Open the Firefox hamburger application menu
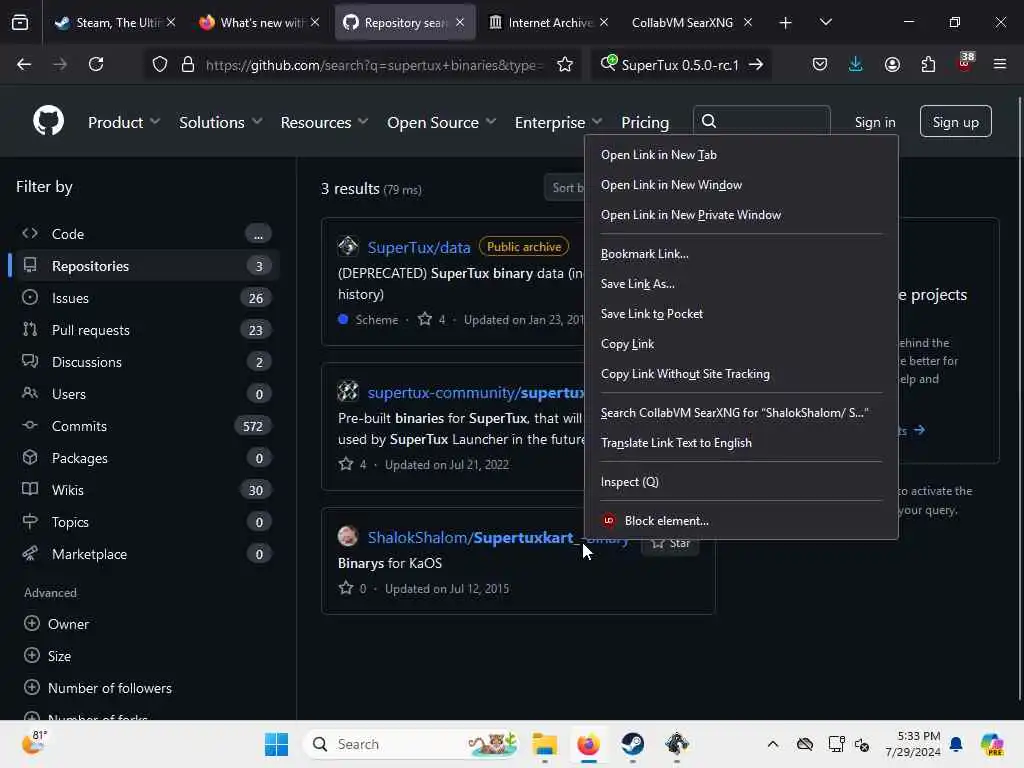 click(1000, 64)
